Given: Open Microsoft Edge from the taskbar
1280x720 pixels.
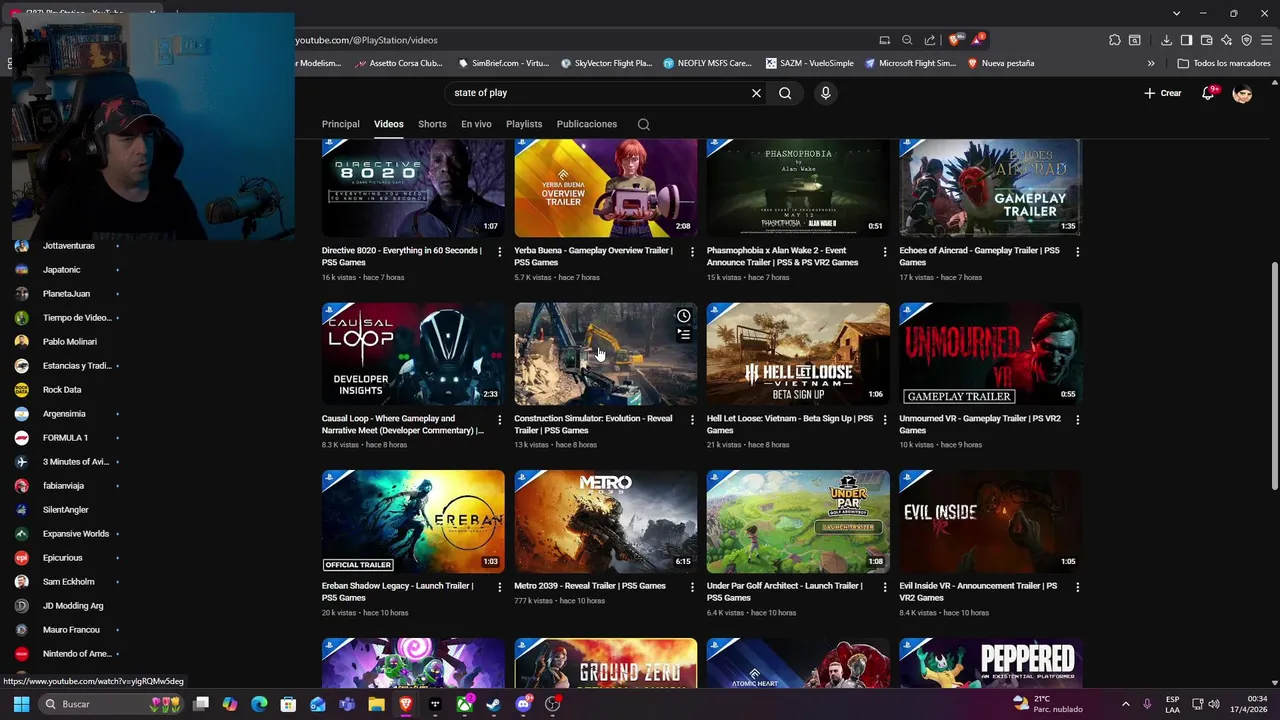Looking at the screenshot, I should pos(259,704).
